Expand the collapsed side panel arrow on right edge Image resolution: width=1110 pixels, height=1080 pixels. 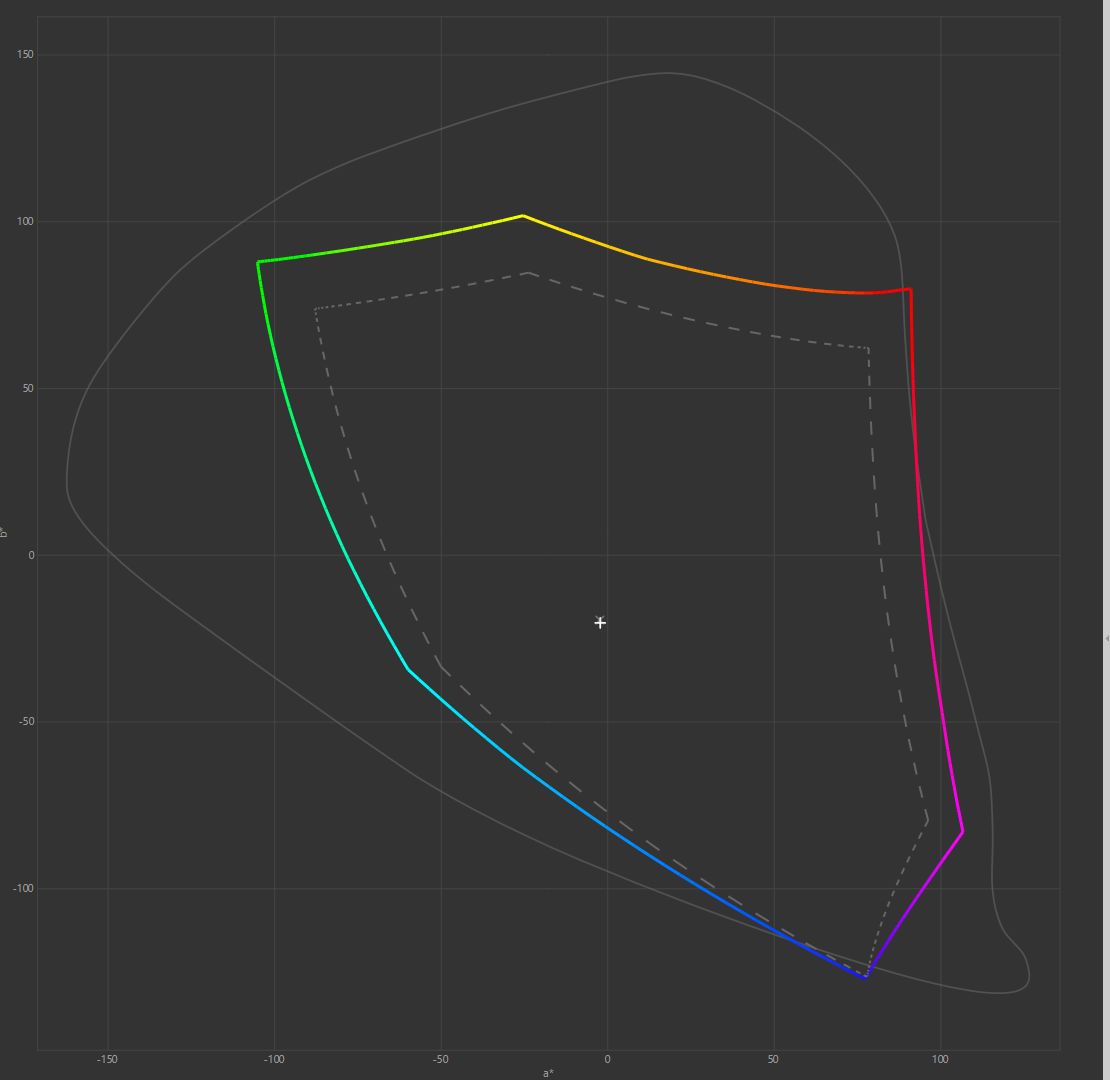click(x=1106, y=638)
